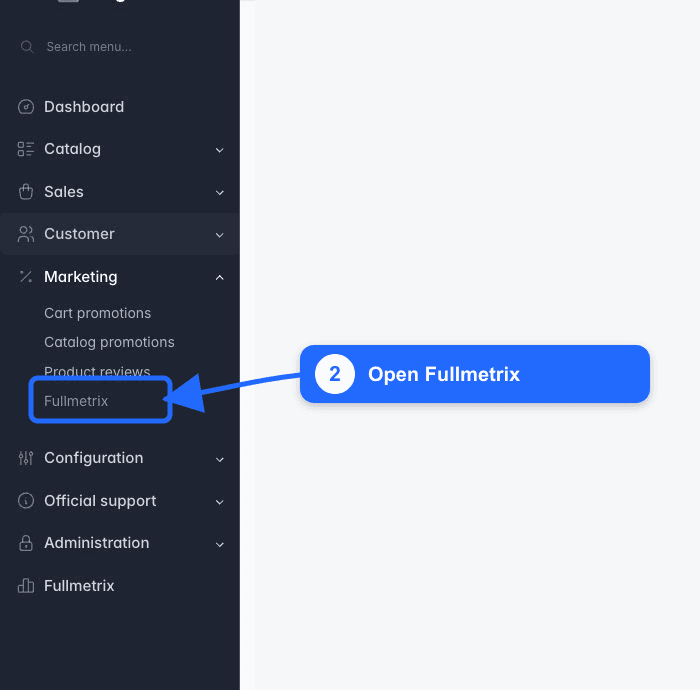Screen dimensions: 700x690
Task: Collapse the Marketing section chevron
Action: click(220, 277)
